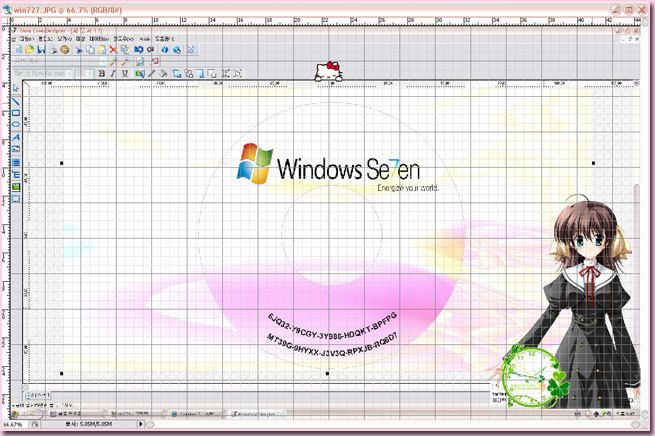
Task: Click the fill bucket icon in formatting bar
Action: point(163,74)
